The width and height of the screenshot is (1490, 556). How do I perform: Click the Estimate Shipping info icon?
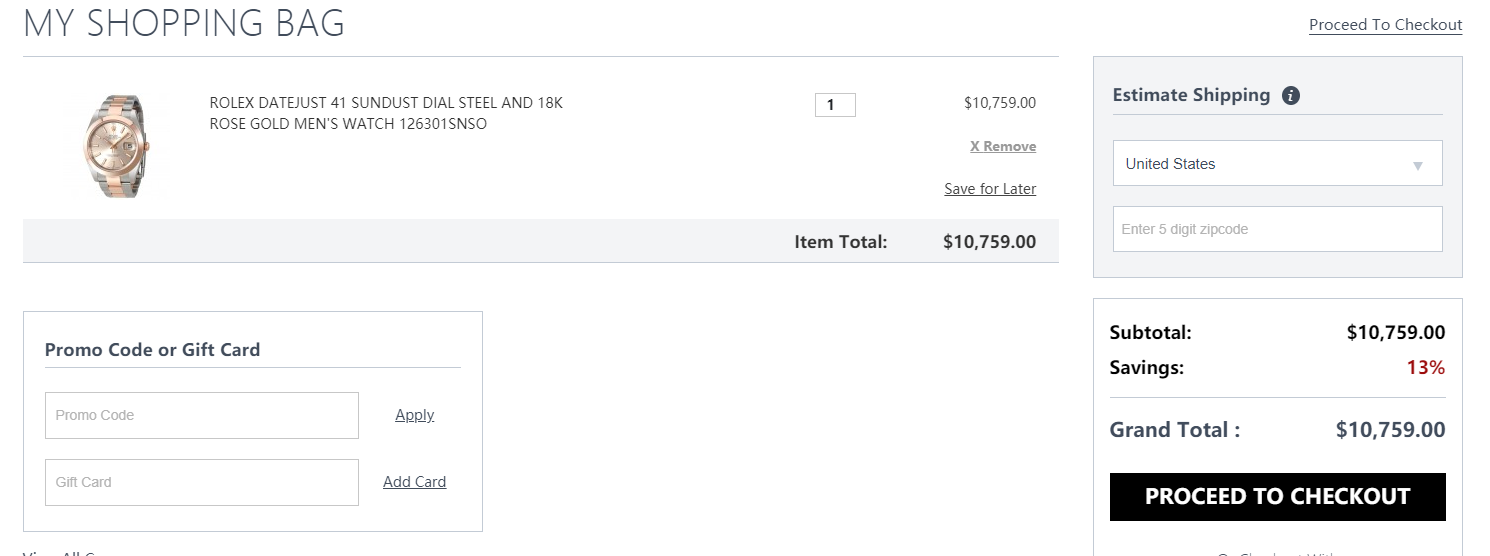pos(1291,96)
